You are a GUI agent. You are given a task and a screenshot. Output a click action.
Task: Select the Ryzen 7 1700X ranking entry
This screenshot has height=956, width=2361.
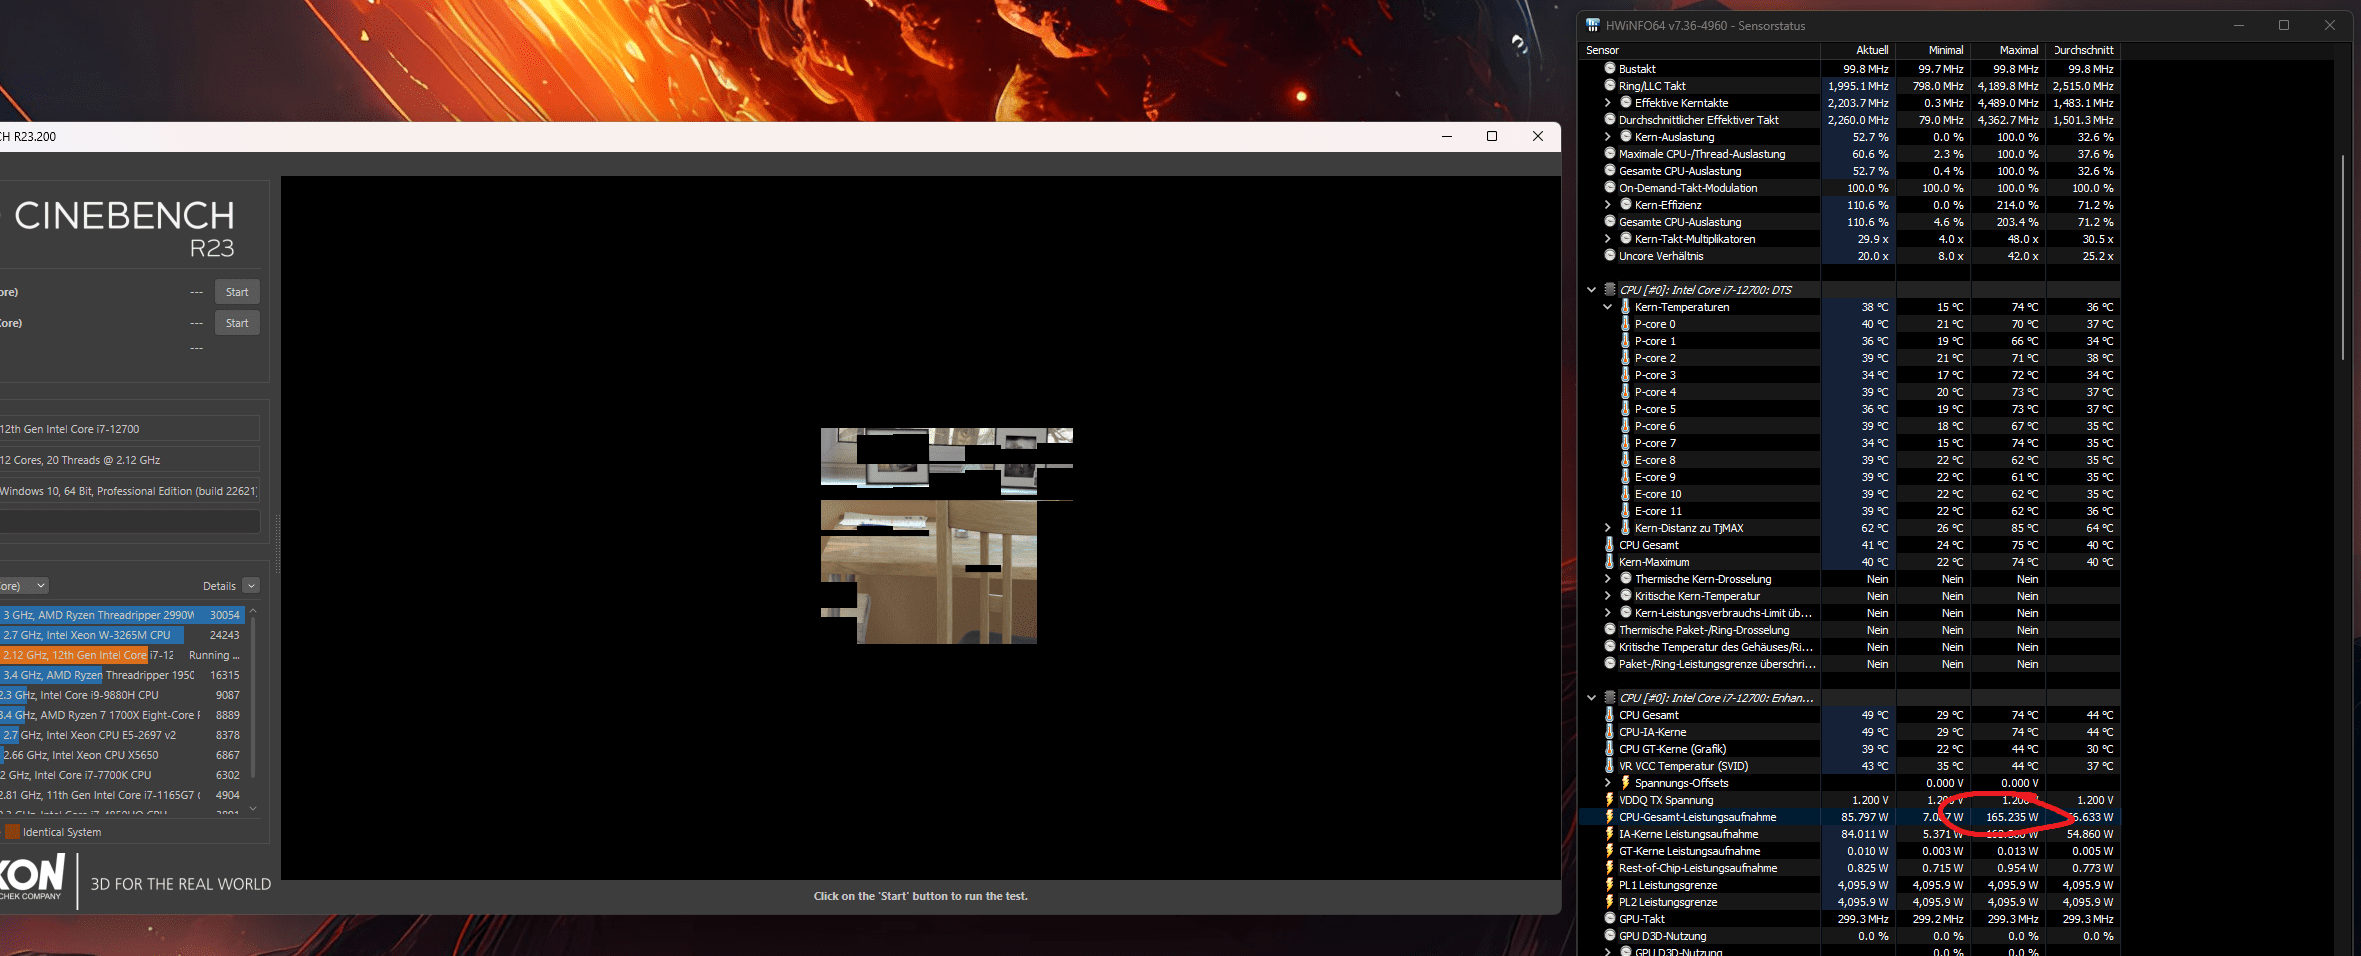point(122,715)
